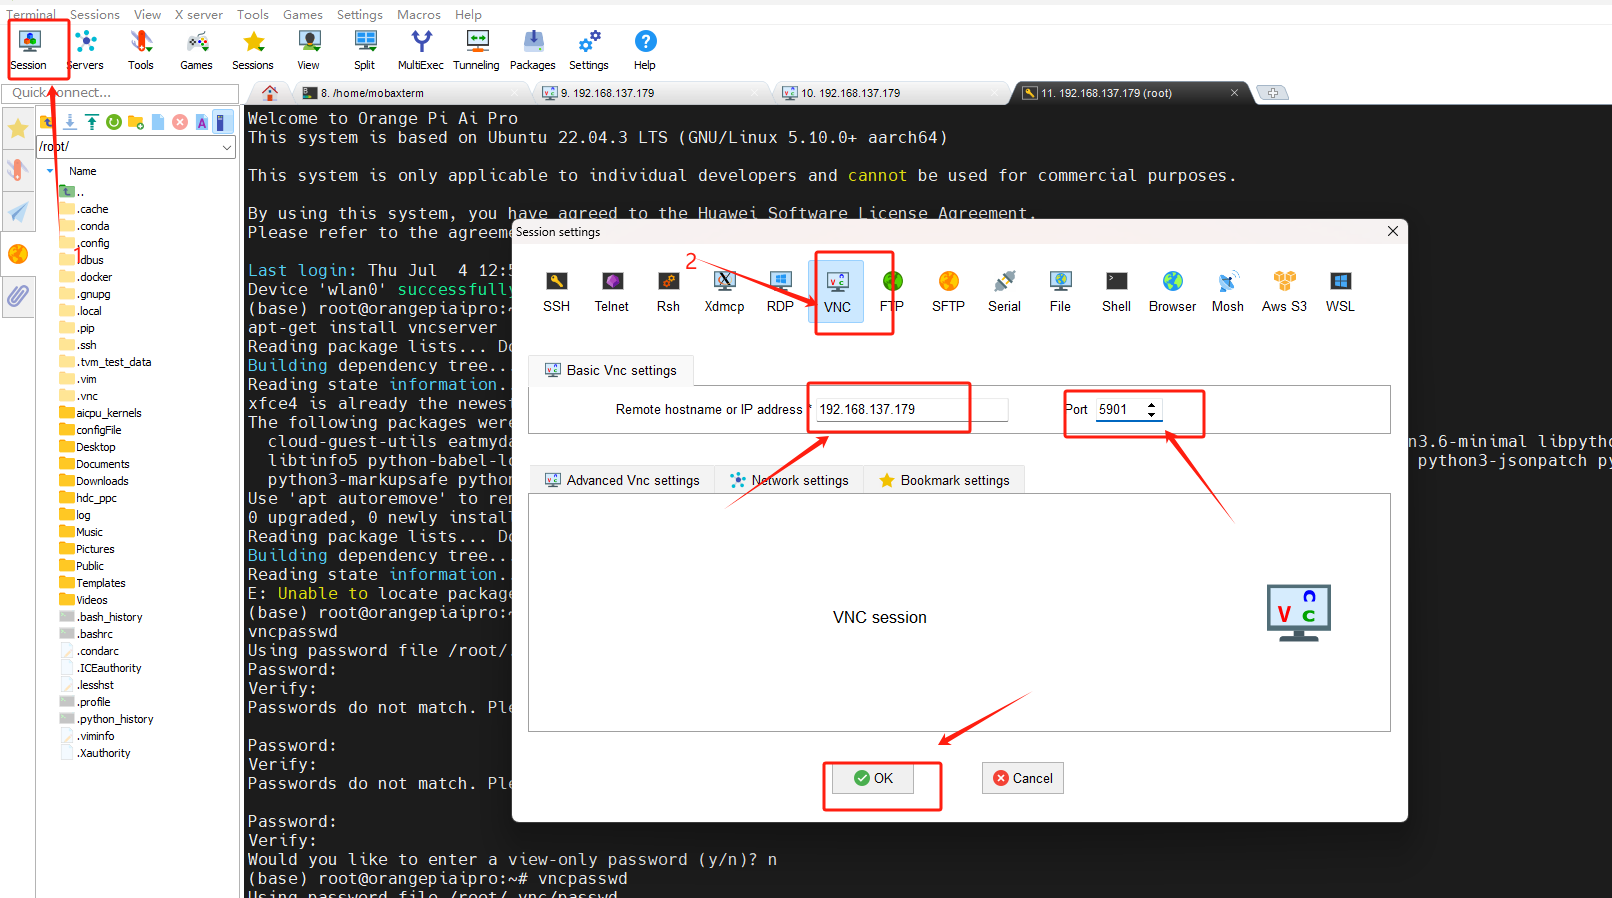Switch to Bookmark settings tab

tap(945, 480)
